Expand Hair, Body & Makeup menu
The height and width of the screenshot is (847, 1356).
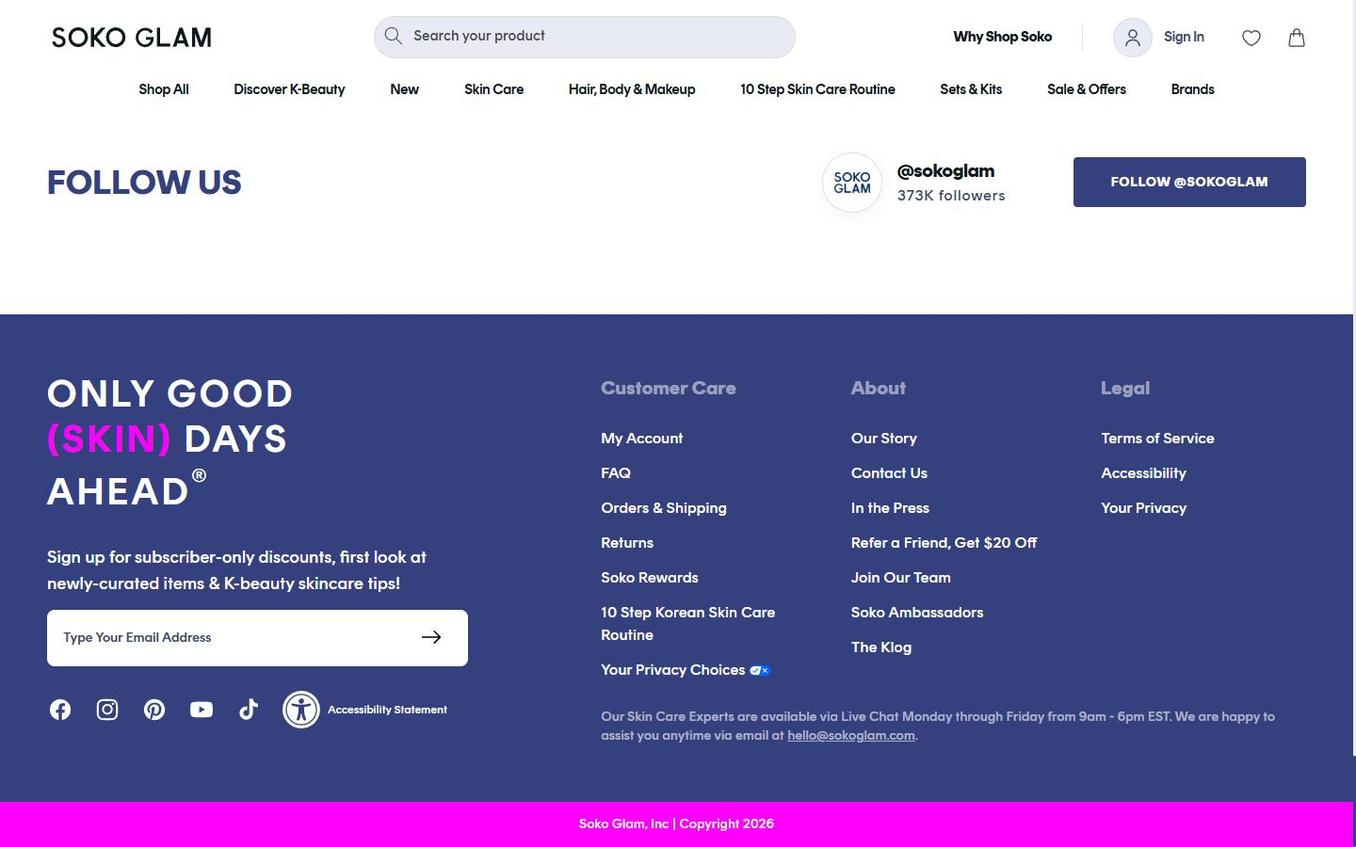pos(631,90)
